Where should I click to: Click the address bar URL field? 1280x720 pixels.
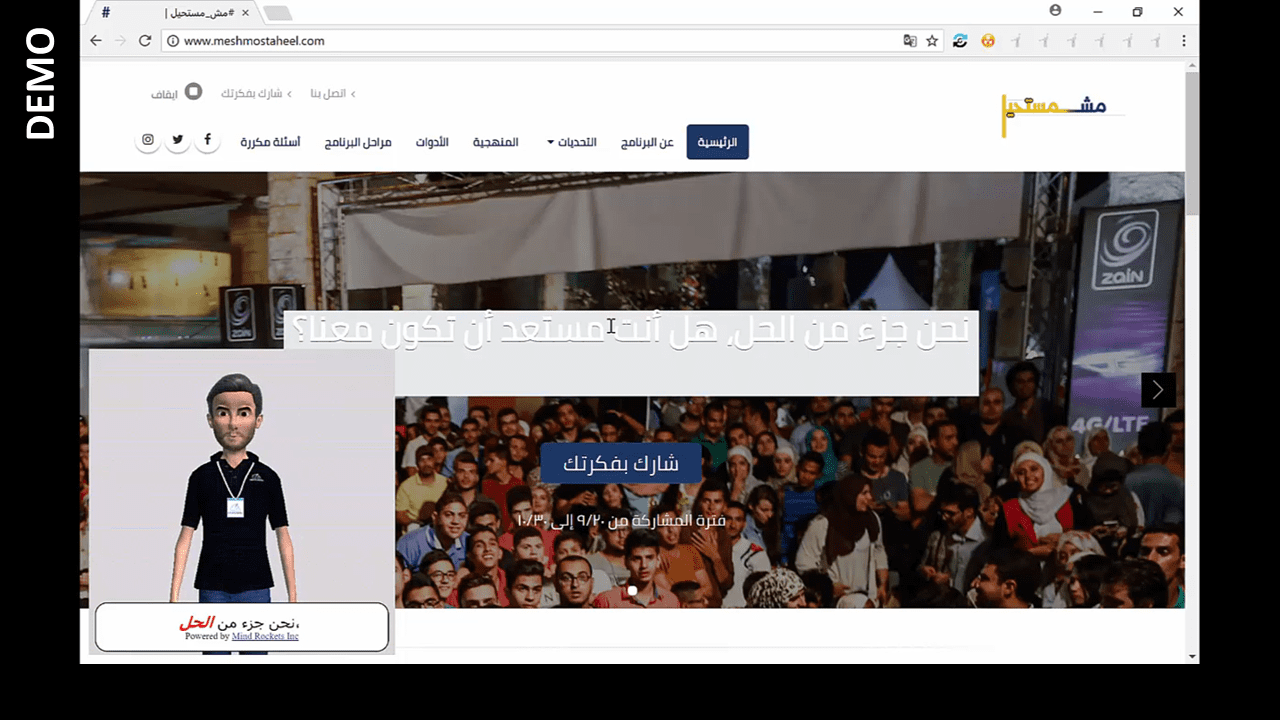click(x=540, y=41)
